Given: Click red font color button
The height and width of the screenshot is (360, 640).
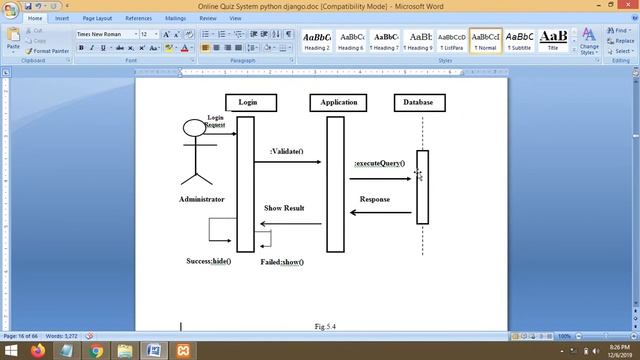Looking at the screenshot, I should [x=184, y=48].
